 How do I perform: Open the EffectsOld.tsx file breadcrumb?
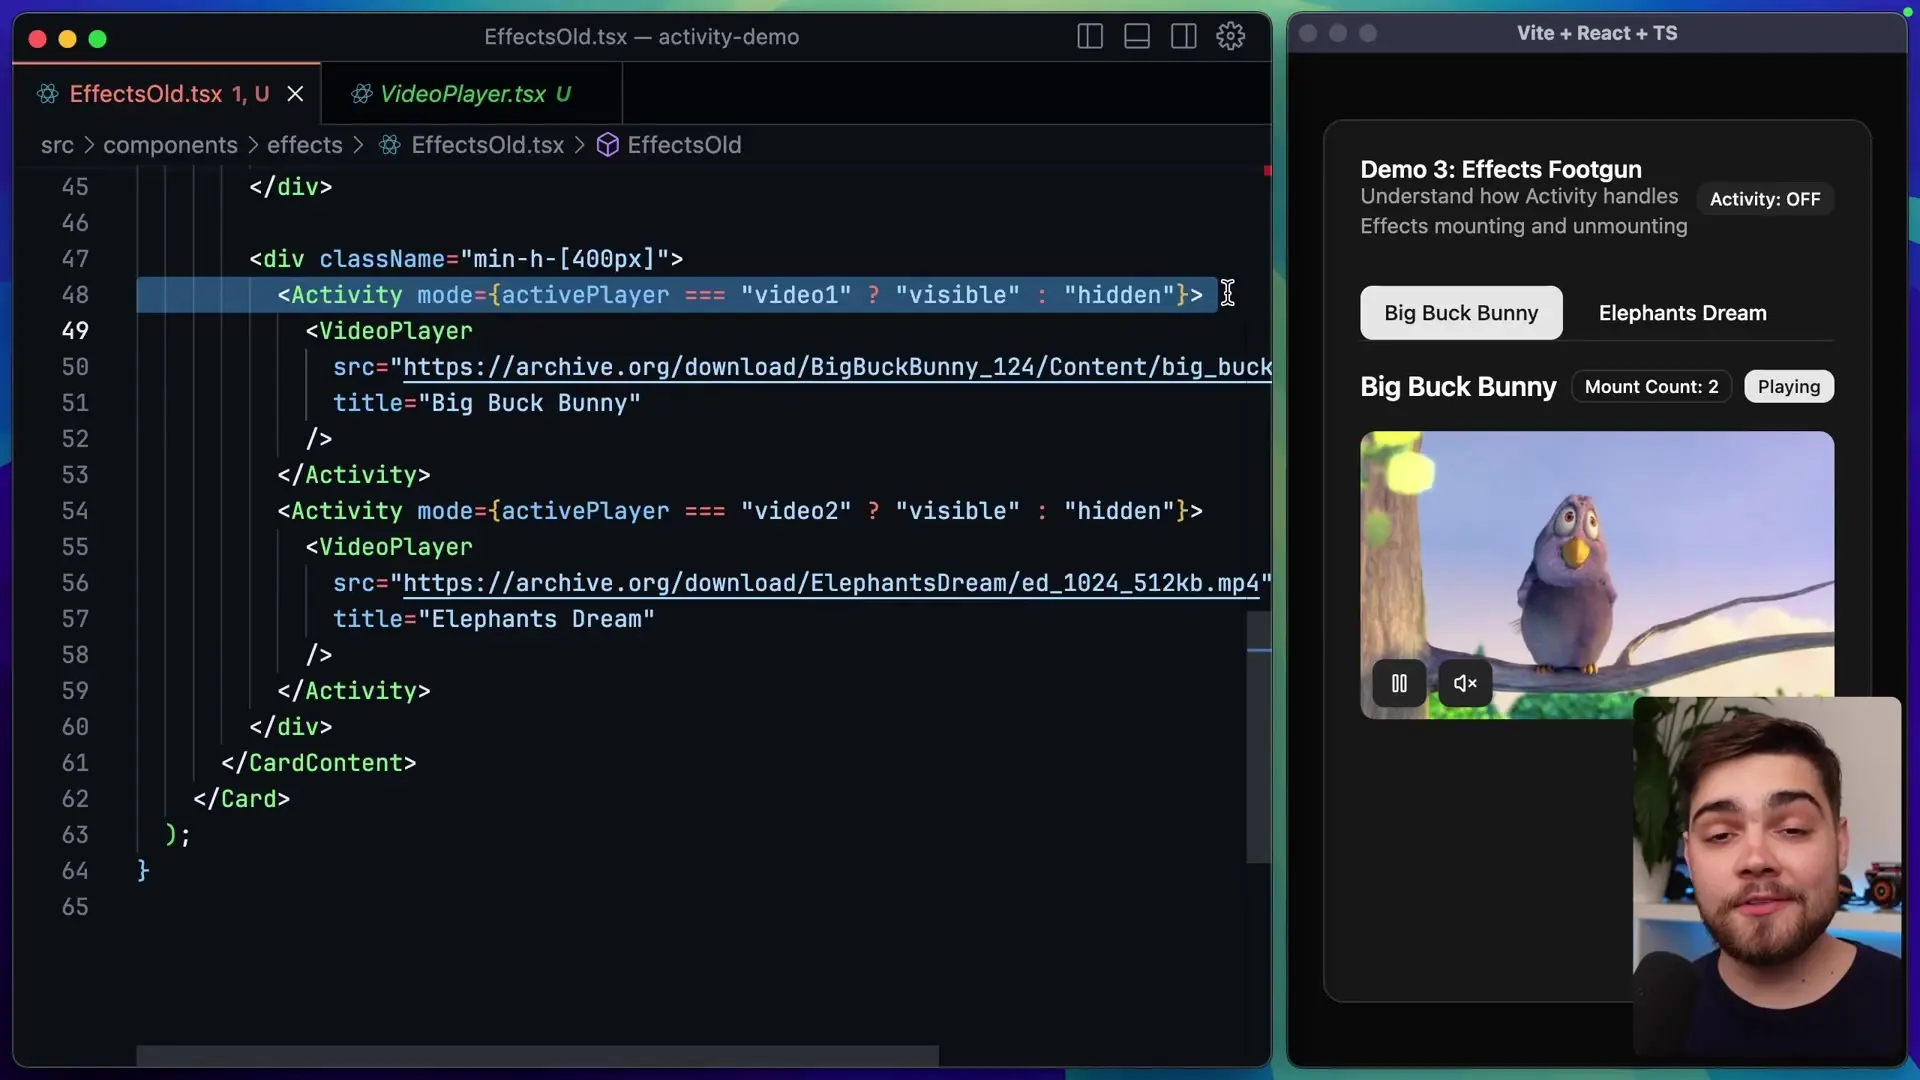pyautogui.click(x=488, y=145)
